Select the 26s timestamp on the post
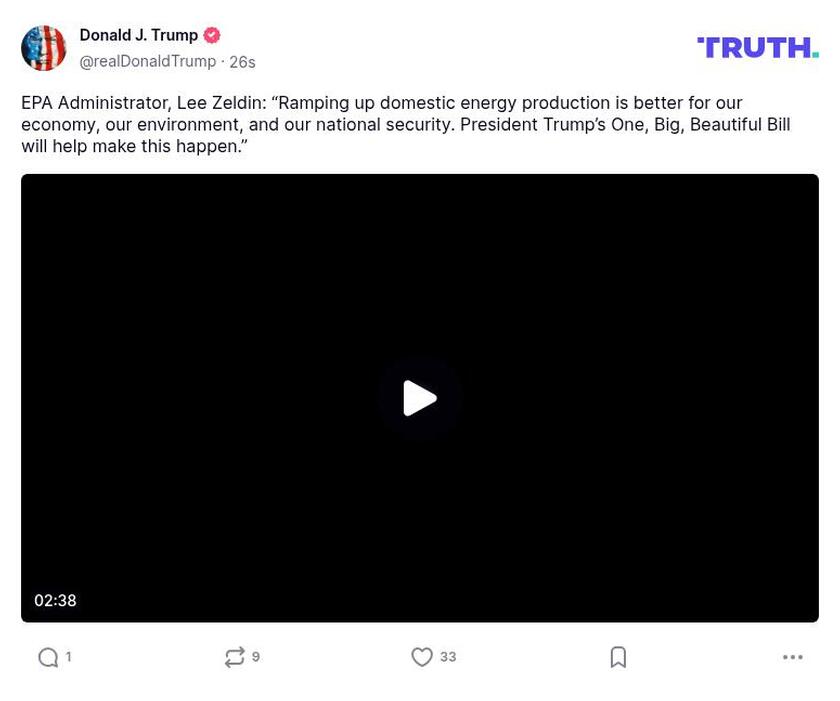 point(241,61)
